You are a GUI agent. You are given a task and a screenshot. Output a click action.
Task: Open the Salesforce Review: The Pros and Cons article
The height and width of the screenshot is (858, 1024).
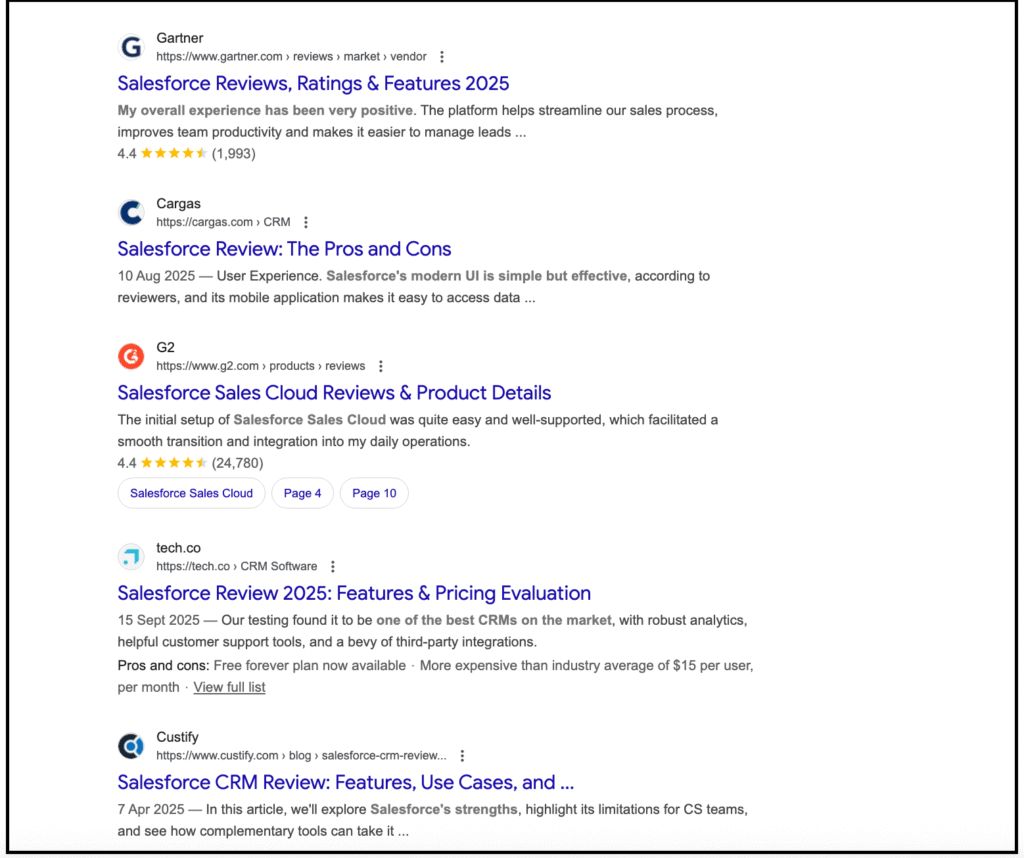point(284,249)
